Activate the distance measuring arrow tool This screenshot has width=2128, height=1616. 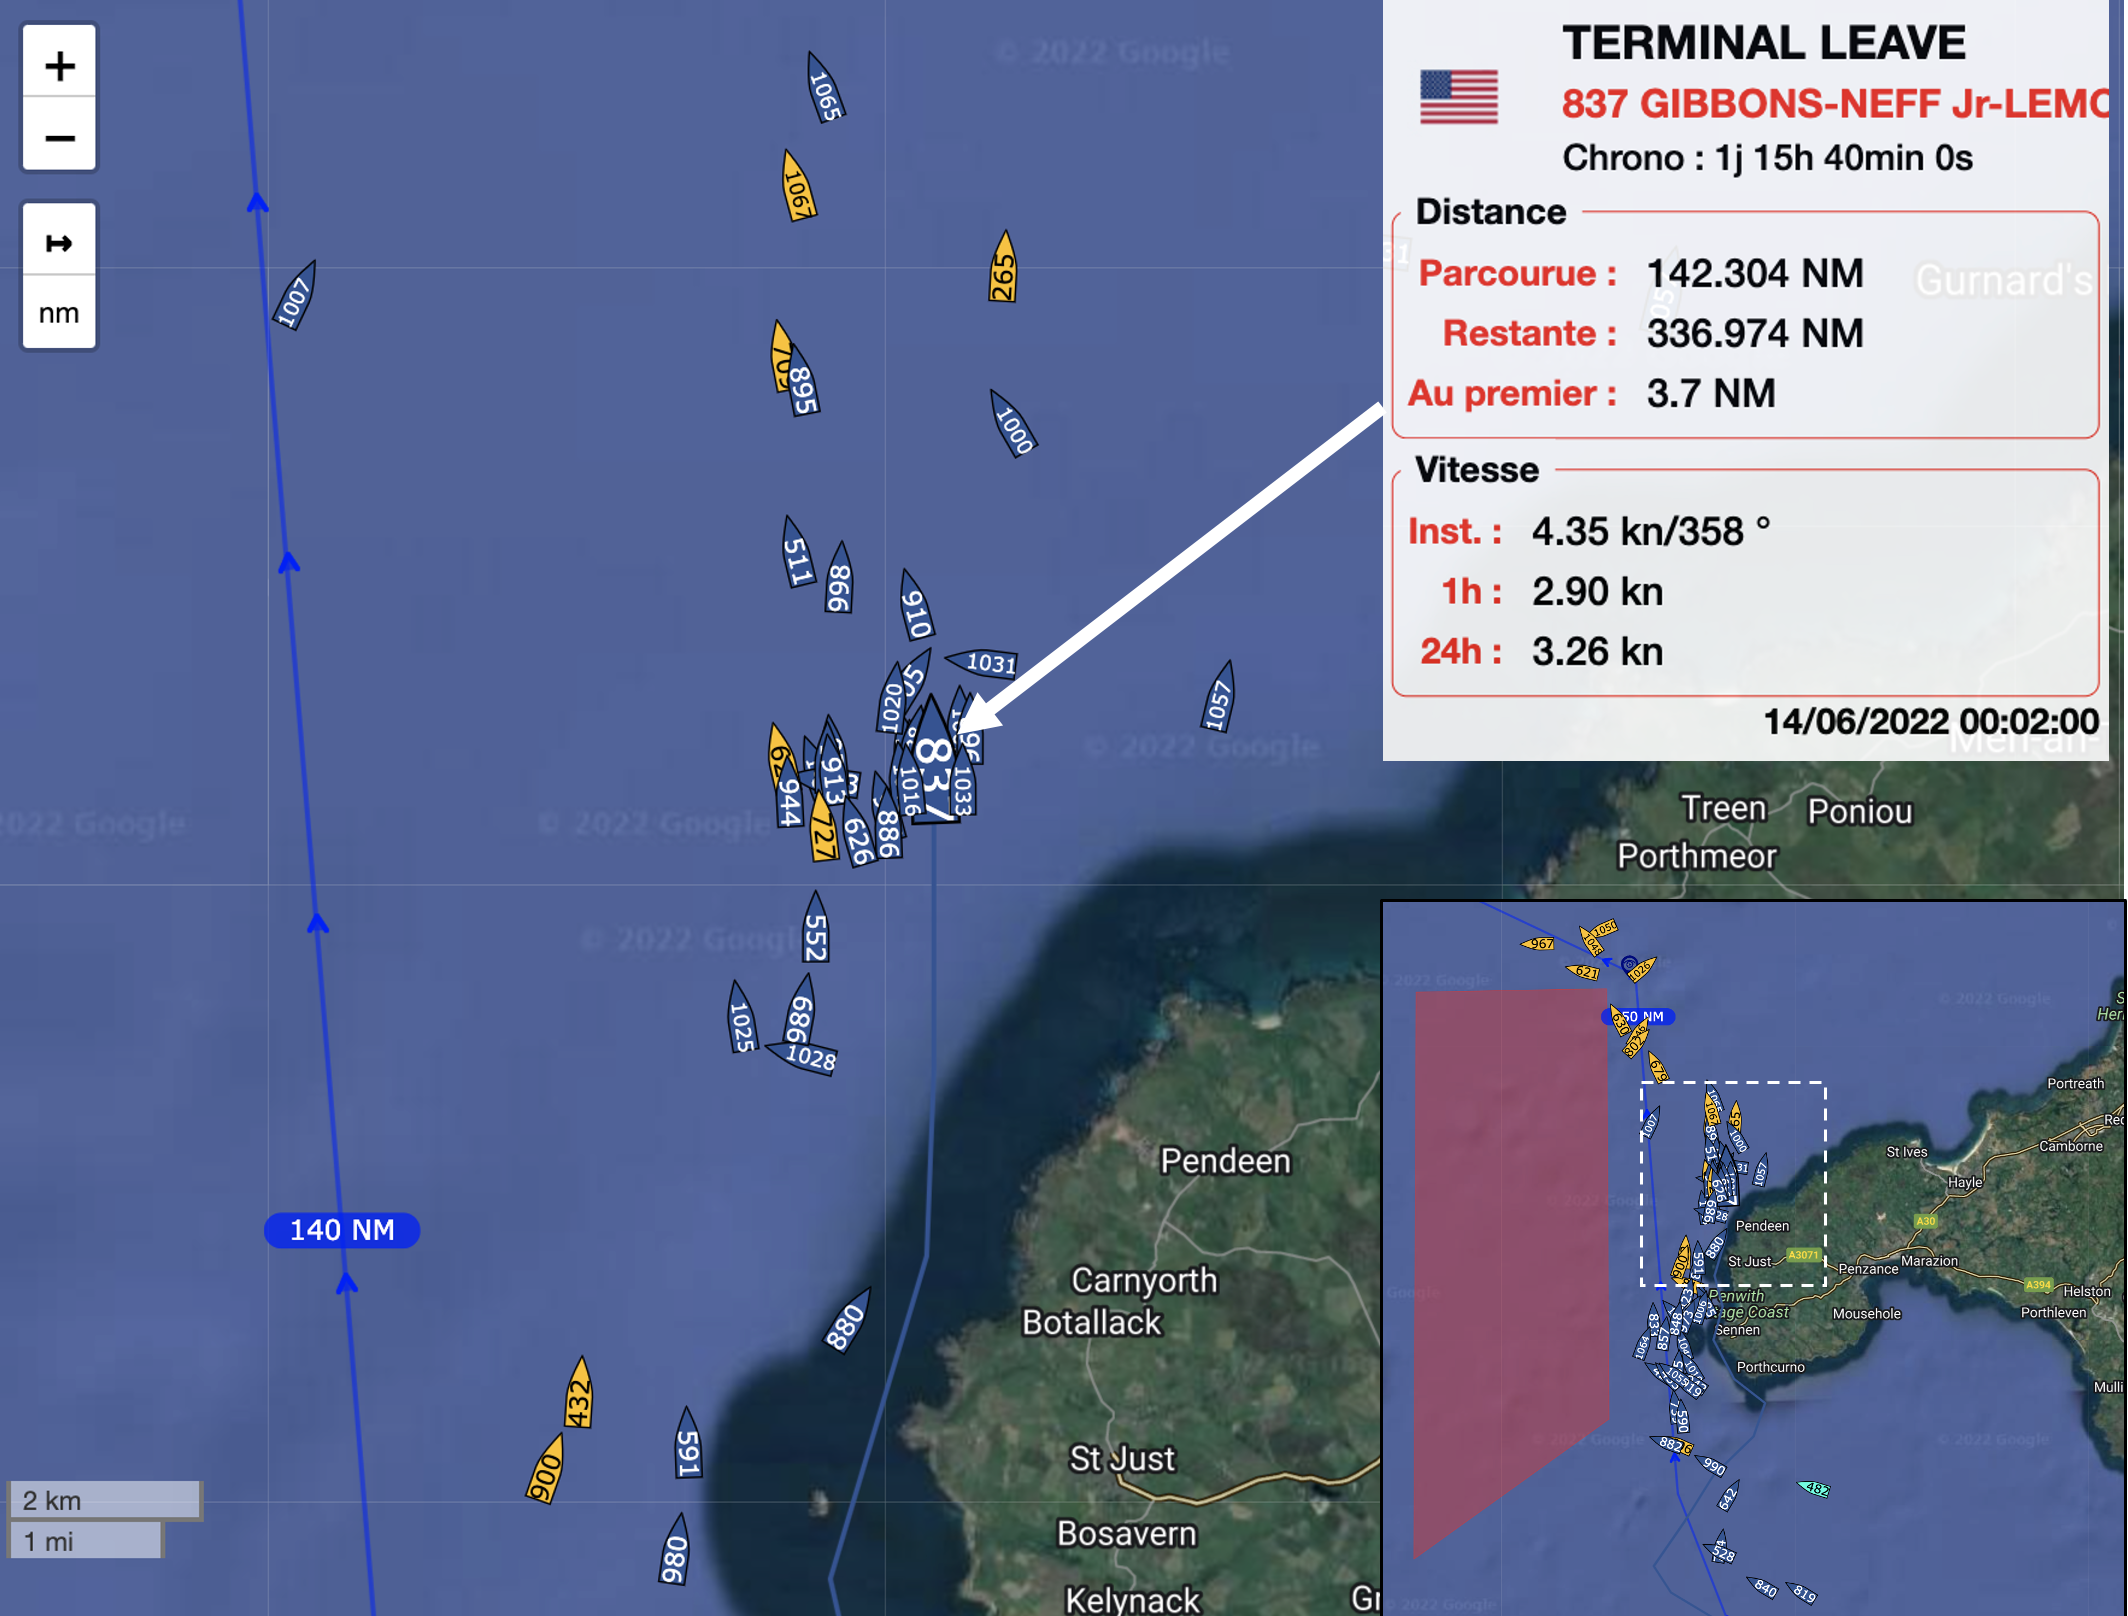tap(59, 243)
